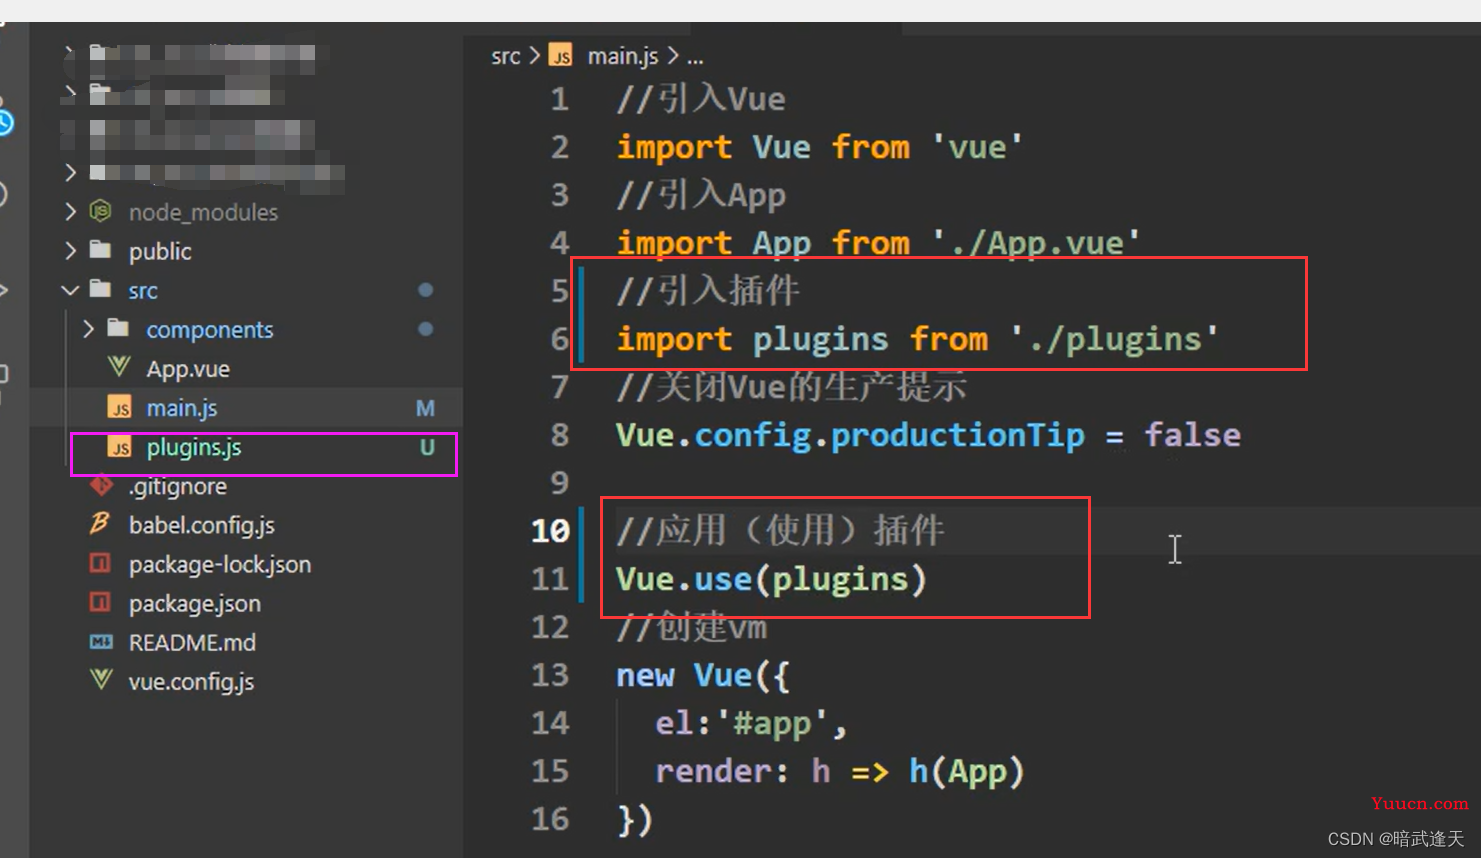
Task: Open babel.config.js file
Action: [202, 525]
